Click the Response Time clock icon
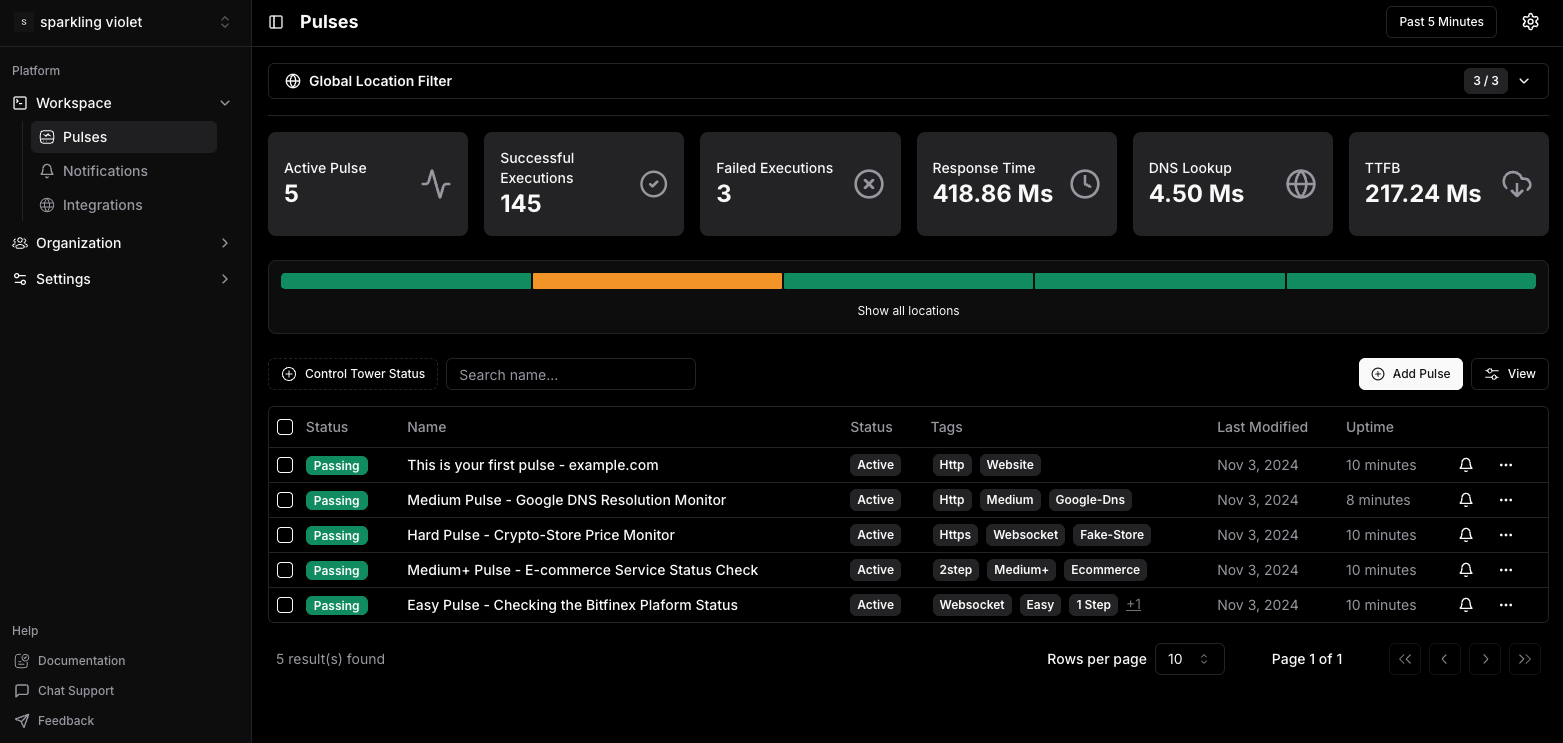This screenshot has width=1563, height=743. coord(1085,184)
